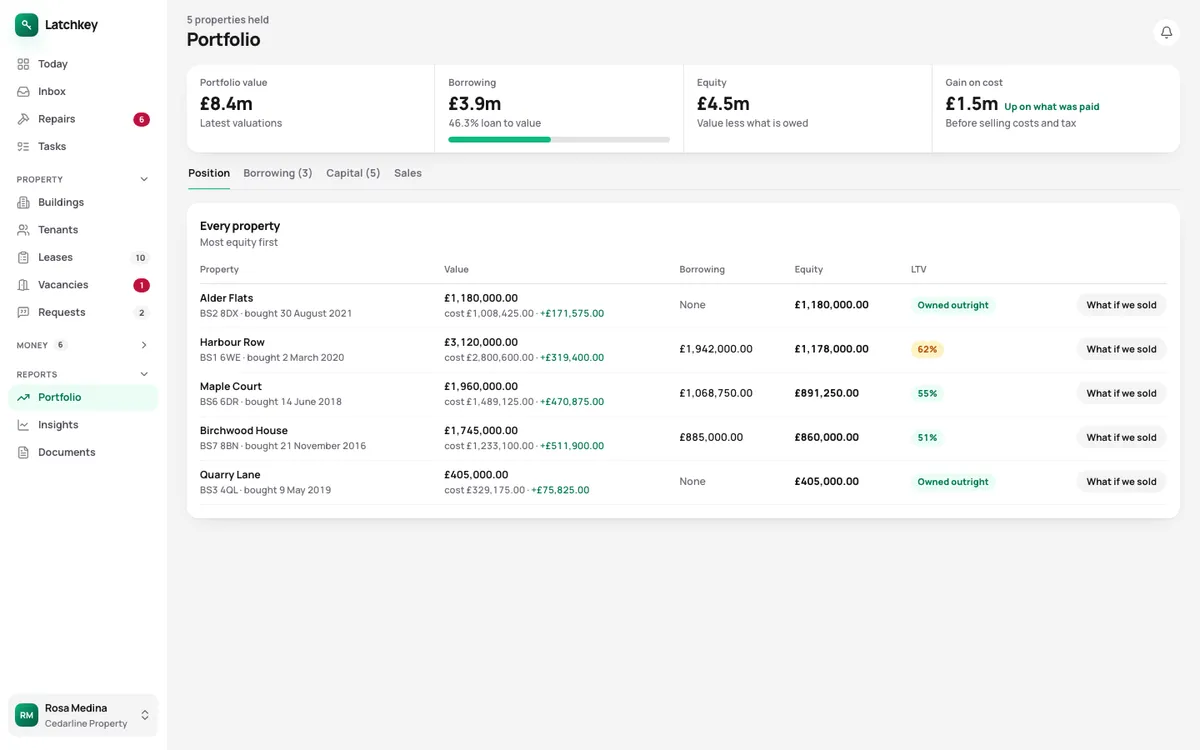Click the +£511,900.00 gain figure
Screen dimensions: 1200x750
(x=572, y=446)
